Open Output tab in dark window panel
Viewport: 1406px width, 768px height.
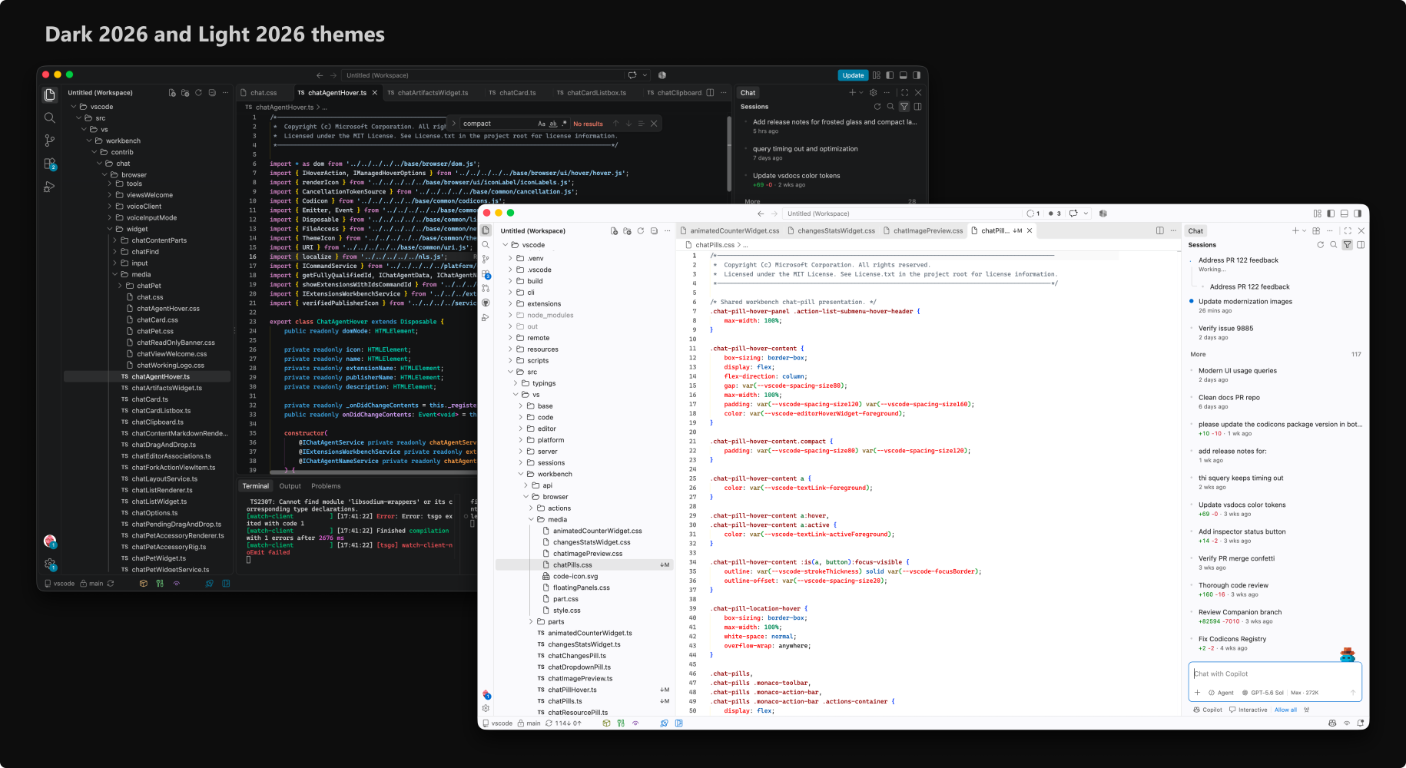point(290,486)
